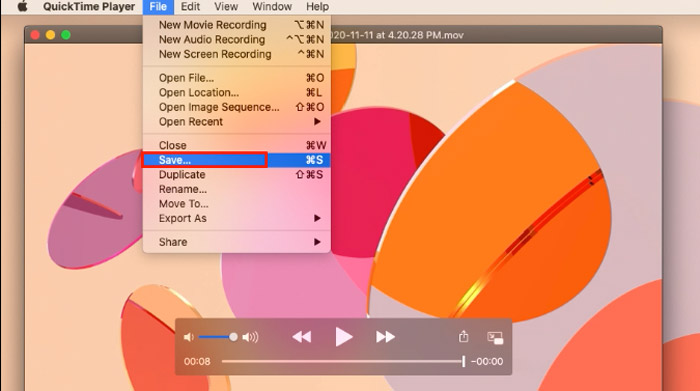Viewport: 700px width, 391px height.
Task: Open the Help menu
Action: [317, 7]
